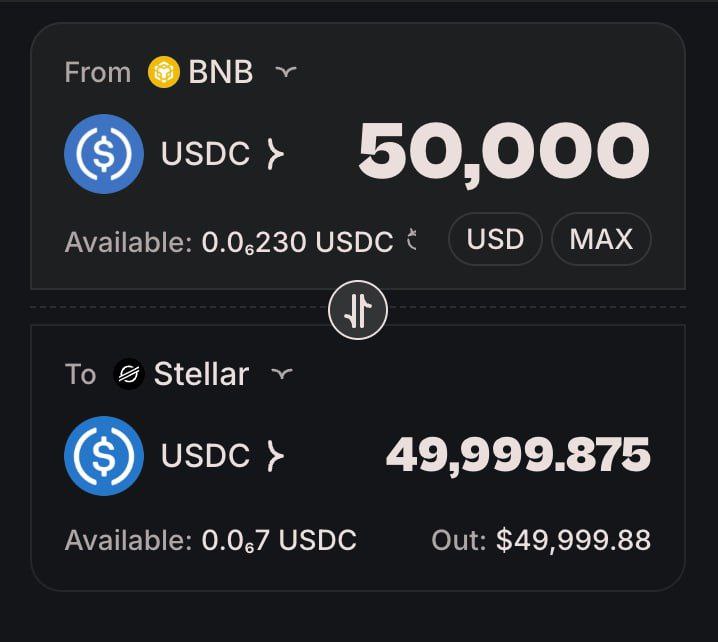
Task: Click the destination USDC token label
Action: (x=205, y=455)
